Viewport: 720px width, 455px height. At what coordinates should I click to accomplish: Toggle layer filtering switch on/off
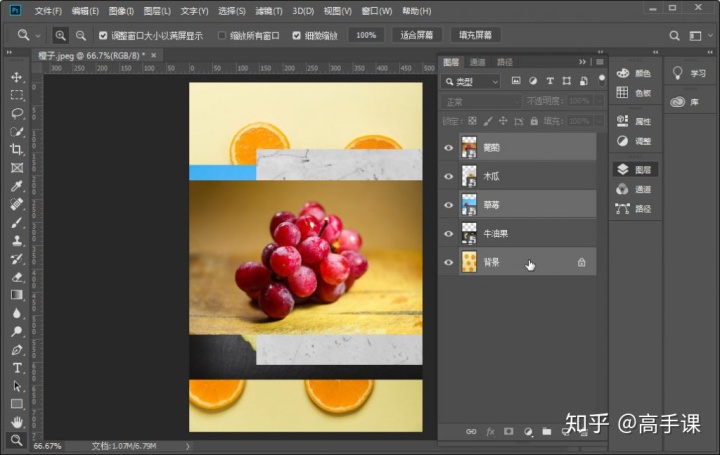click(602, 80)
